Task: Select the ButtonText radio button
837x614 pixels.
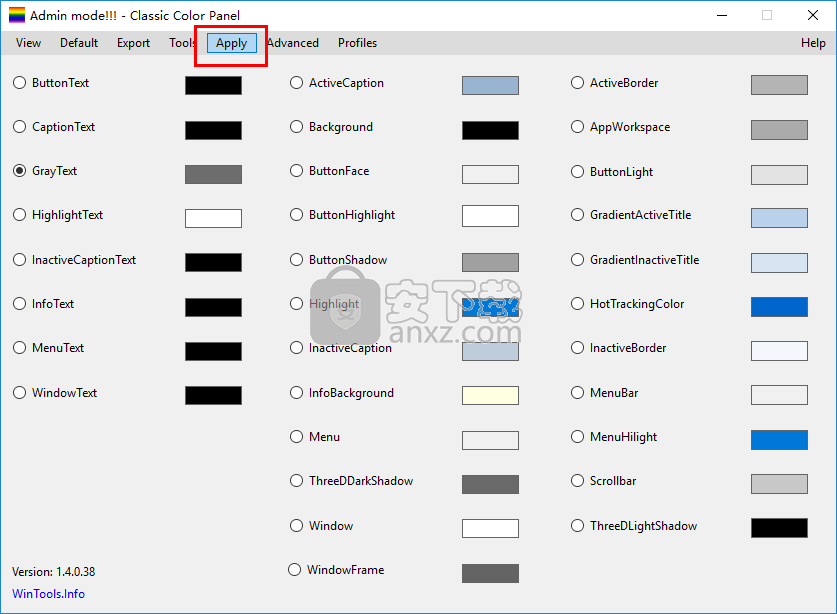Action: [20, 83]
